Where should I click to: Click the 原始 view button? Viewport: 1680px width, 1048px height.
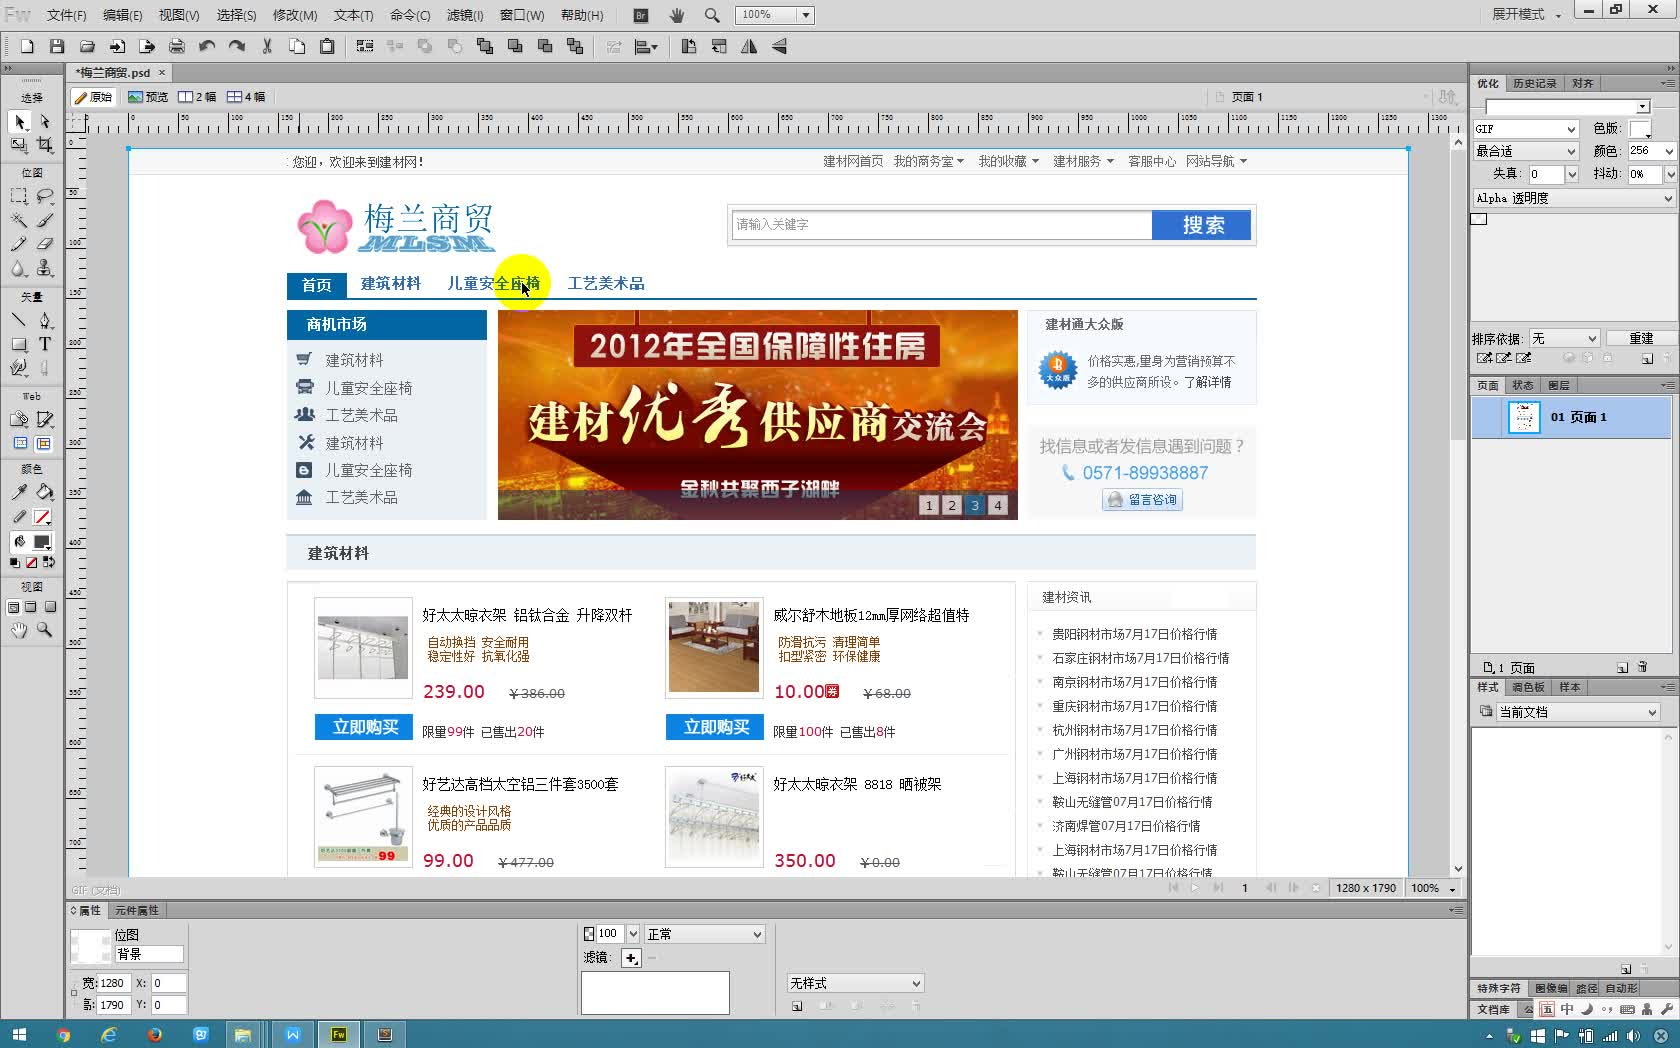95,96
